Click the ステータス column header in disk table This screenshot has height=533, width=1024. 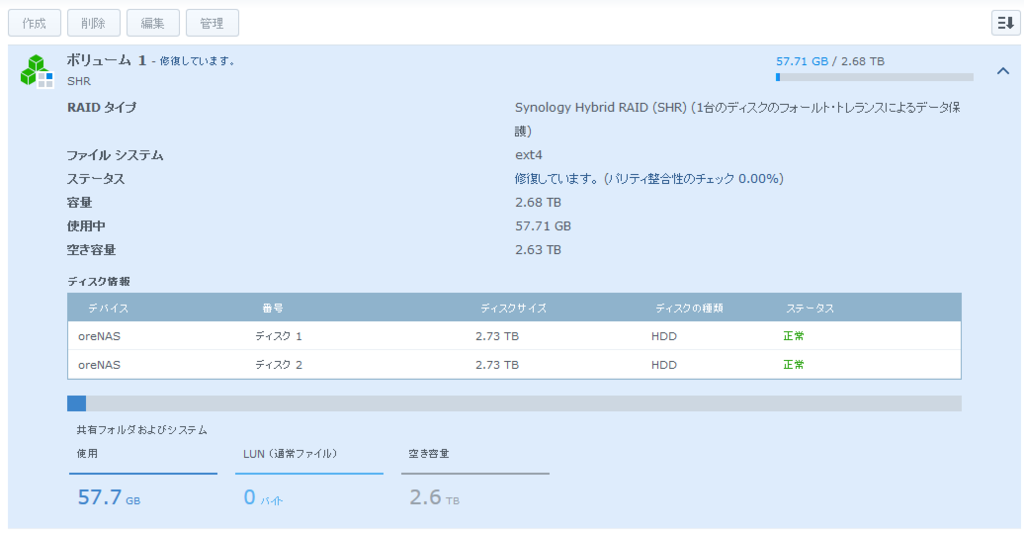click(x=810, y=308)
